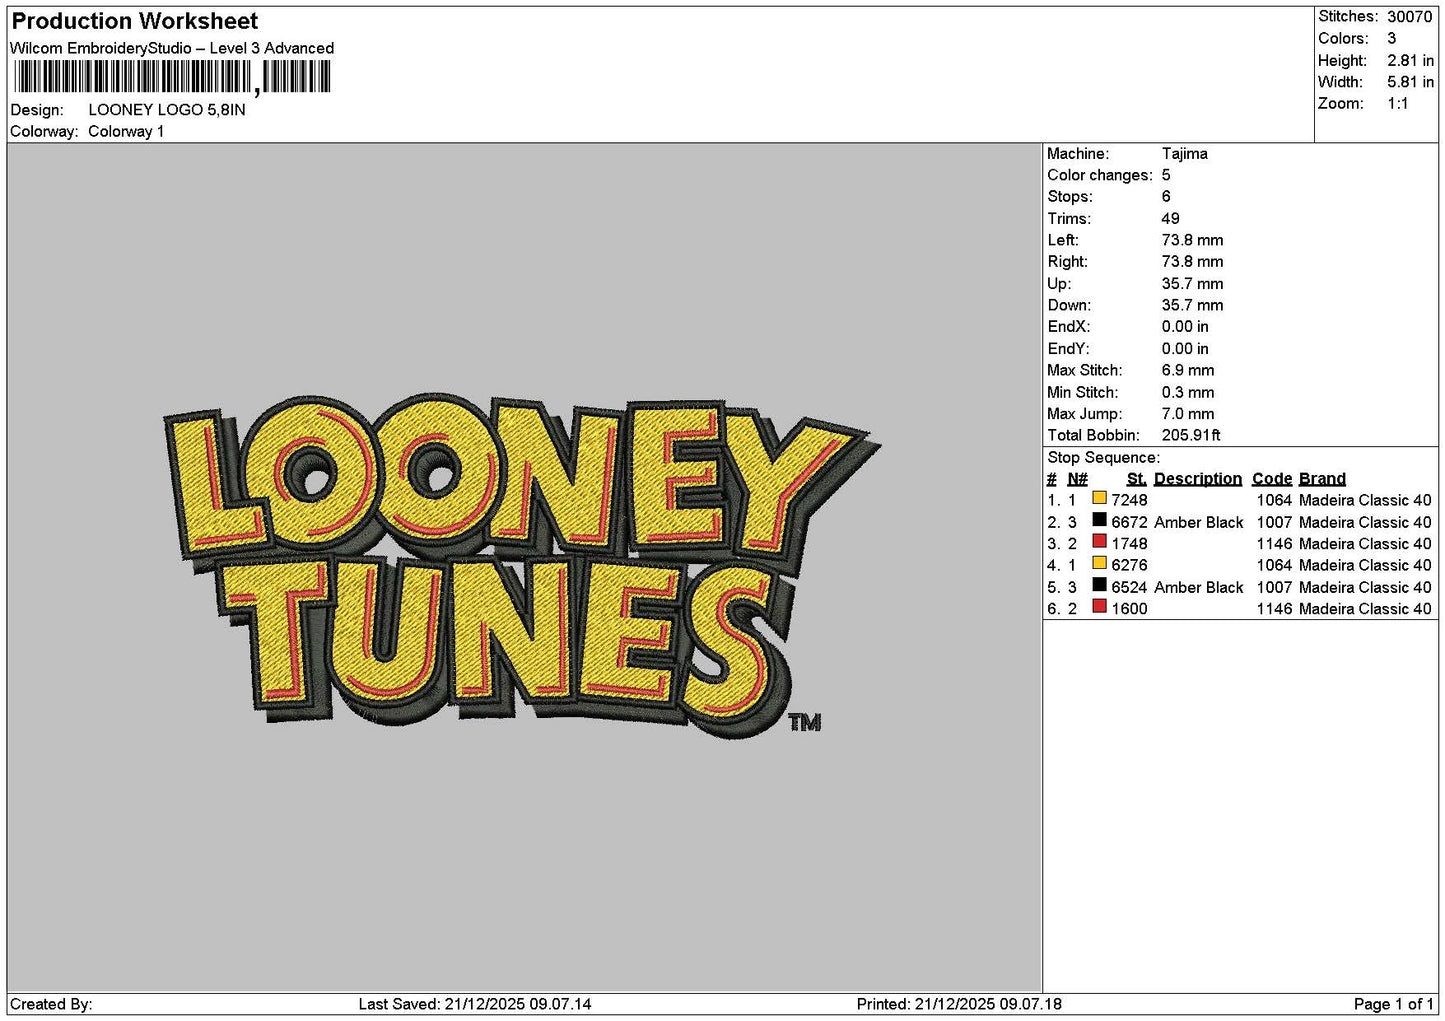Image resolution: width=1445 pixels, height=1021 pixels.
Task: Click Machine value Tajima
Action: (1185, 154)
